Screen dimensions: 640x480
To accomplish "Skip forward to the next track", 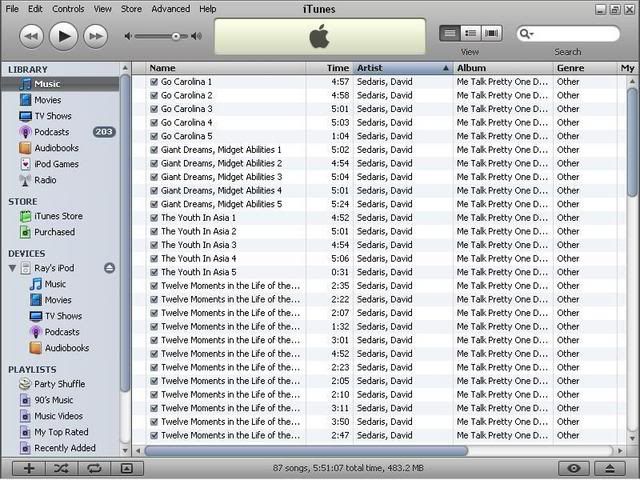I will click(x=96, y=36).
